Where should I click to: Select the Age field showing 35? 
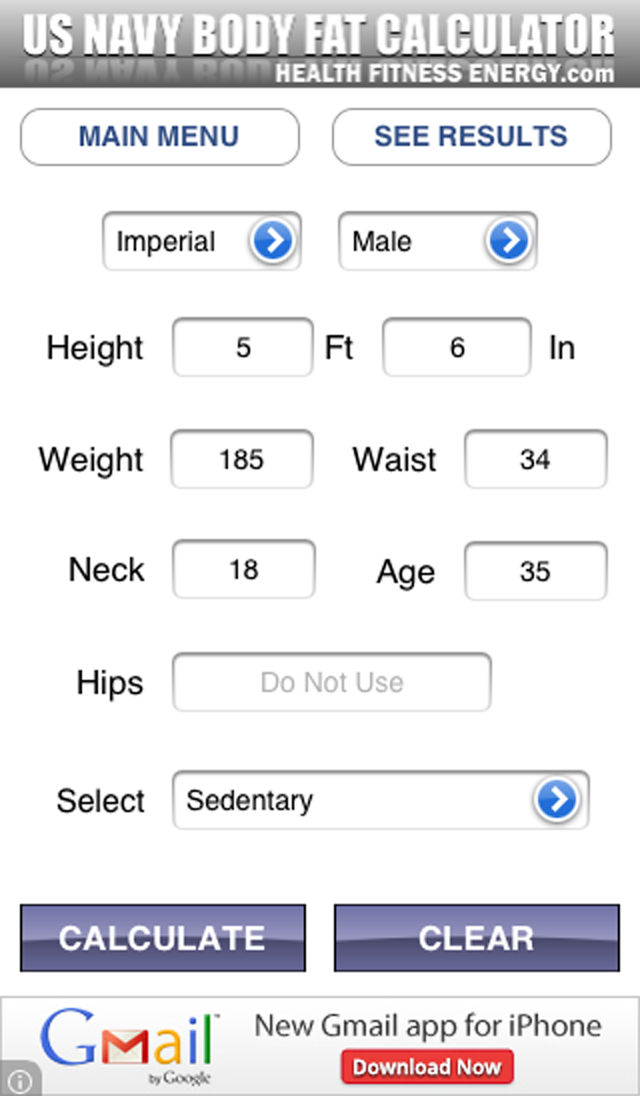pos(535,571)
